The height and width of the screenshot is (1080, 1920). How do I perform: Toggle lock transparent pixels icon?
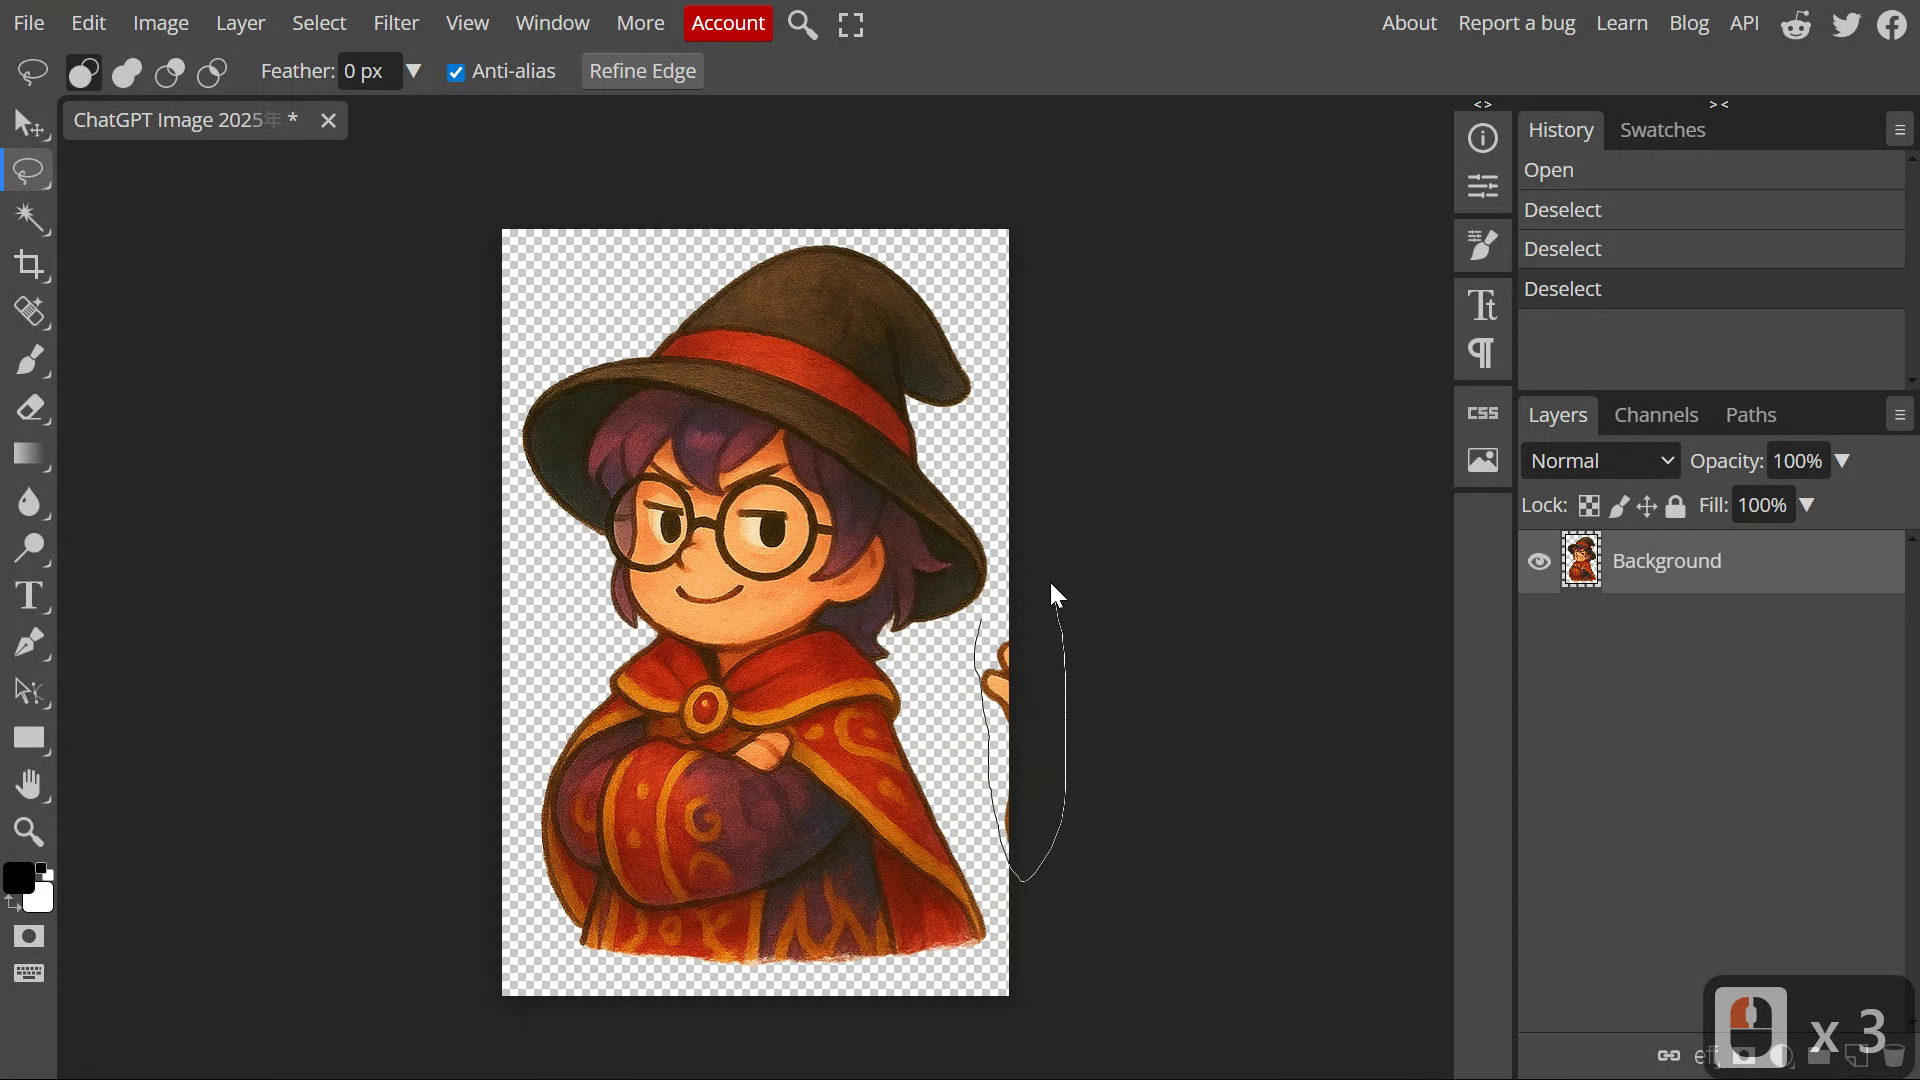point(1589,506)
